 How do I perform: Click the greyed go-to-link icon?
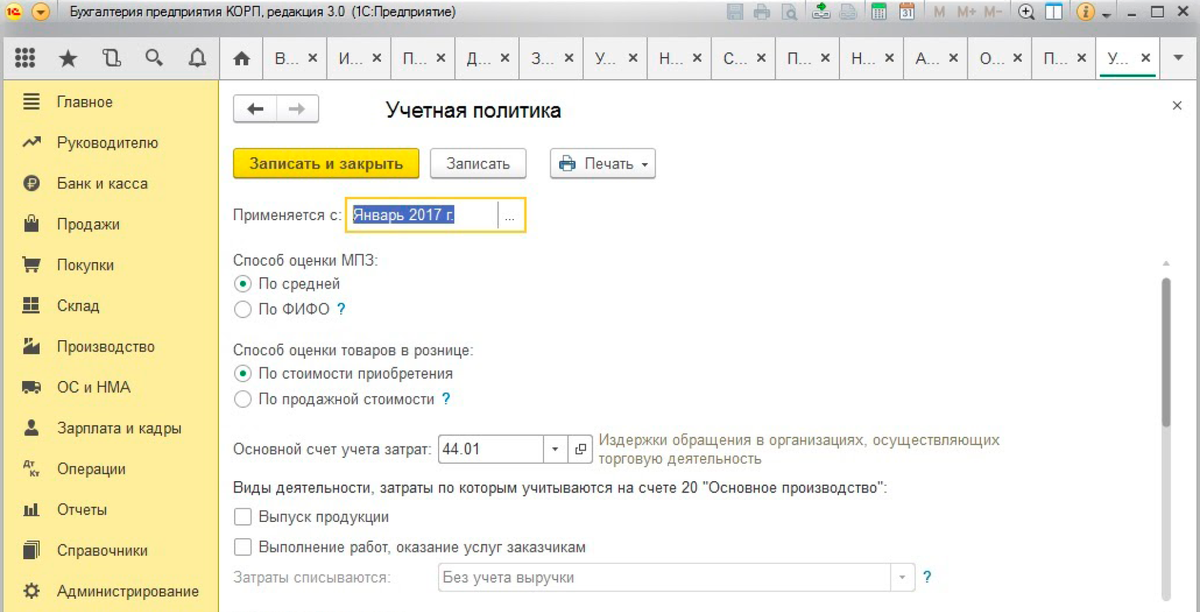click(x=848, y=13)
